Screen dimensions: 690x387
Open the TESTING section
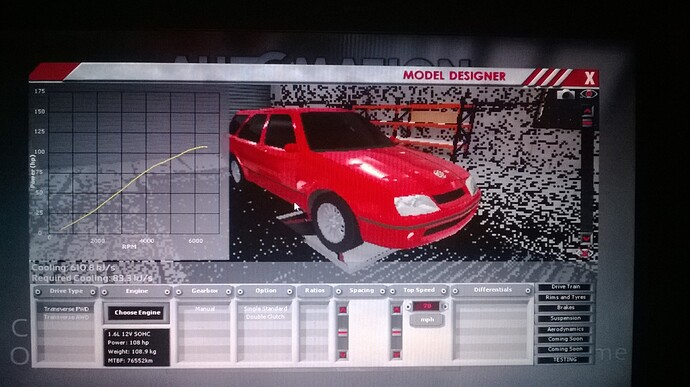click(565, 360)
